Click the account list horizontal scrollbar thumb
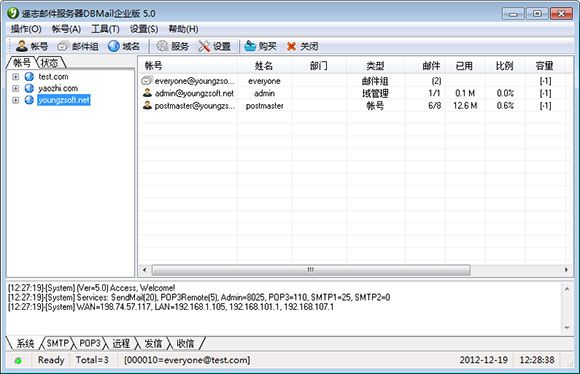The image size is (580, 374). [x=311, y=270]
